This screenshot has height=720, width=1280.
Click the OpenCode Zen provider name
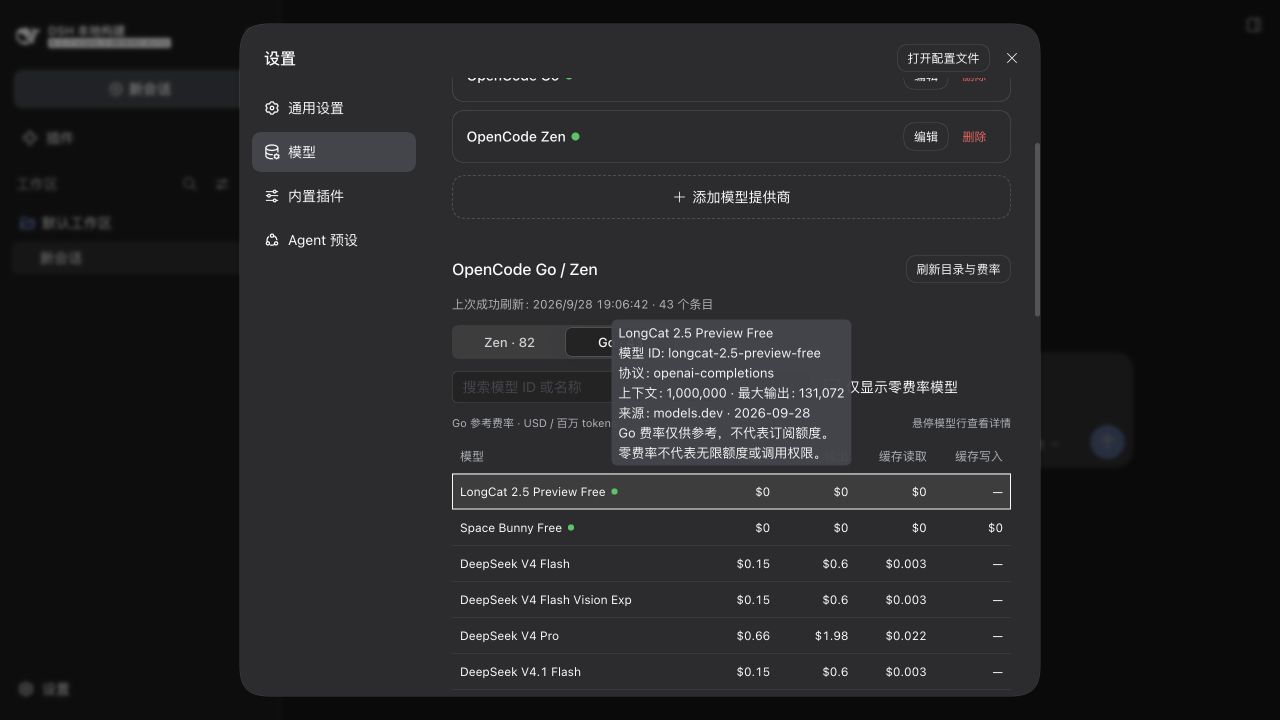coord(516,137)
